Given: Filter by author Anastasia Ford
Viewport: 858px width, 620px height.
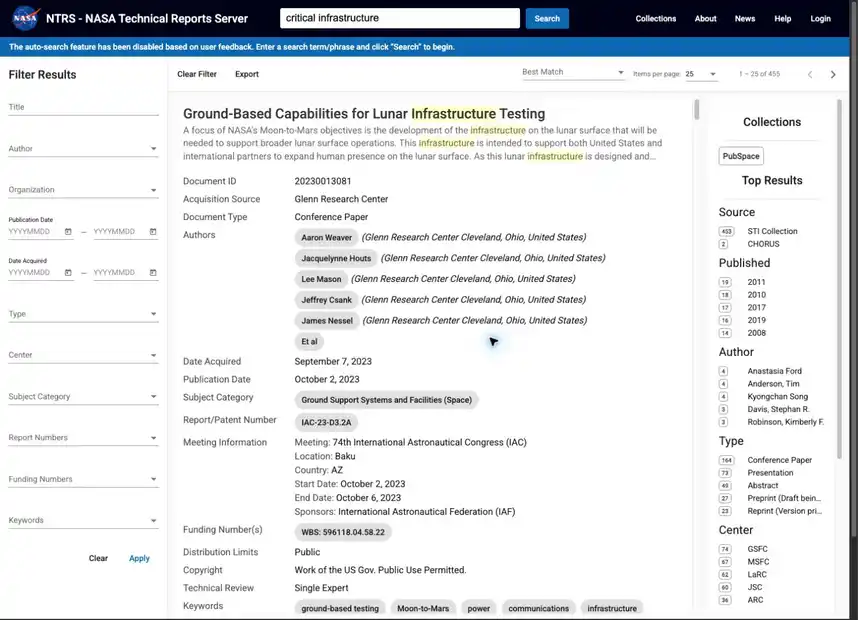Looking at the screenshot, I should [x=774, y=371].
